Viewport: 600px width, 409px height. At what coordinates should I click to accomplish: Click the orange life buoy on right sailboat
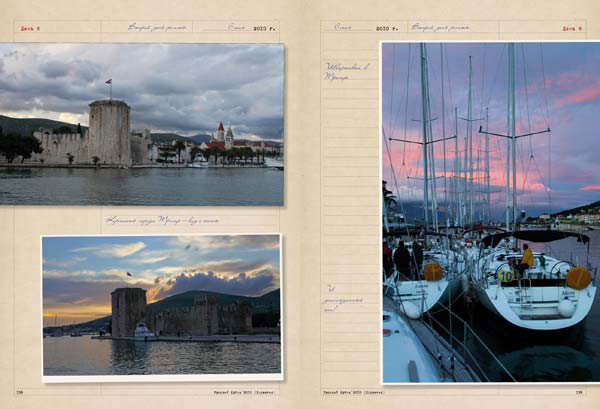578,277
